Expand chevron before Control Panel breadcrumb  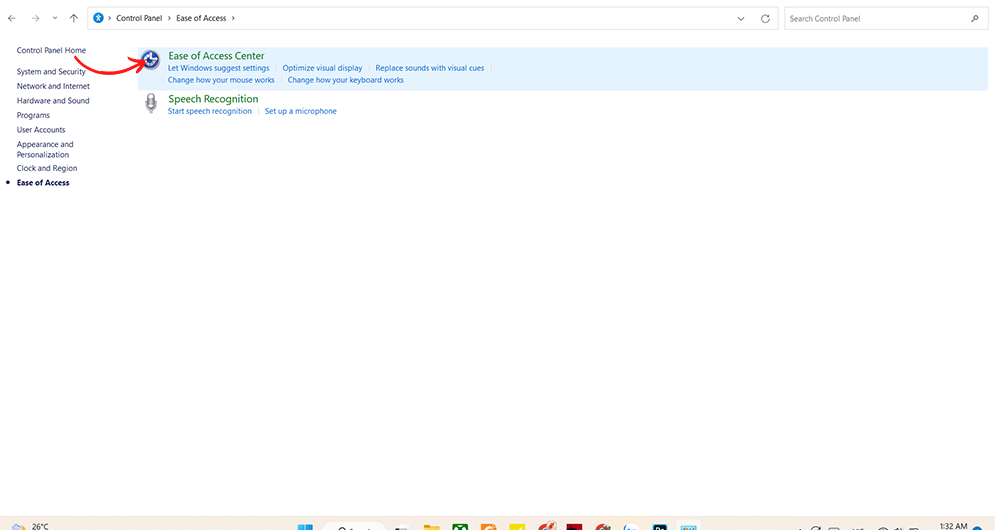(x=110, y=18)
